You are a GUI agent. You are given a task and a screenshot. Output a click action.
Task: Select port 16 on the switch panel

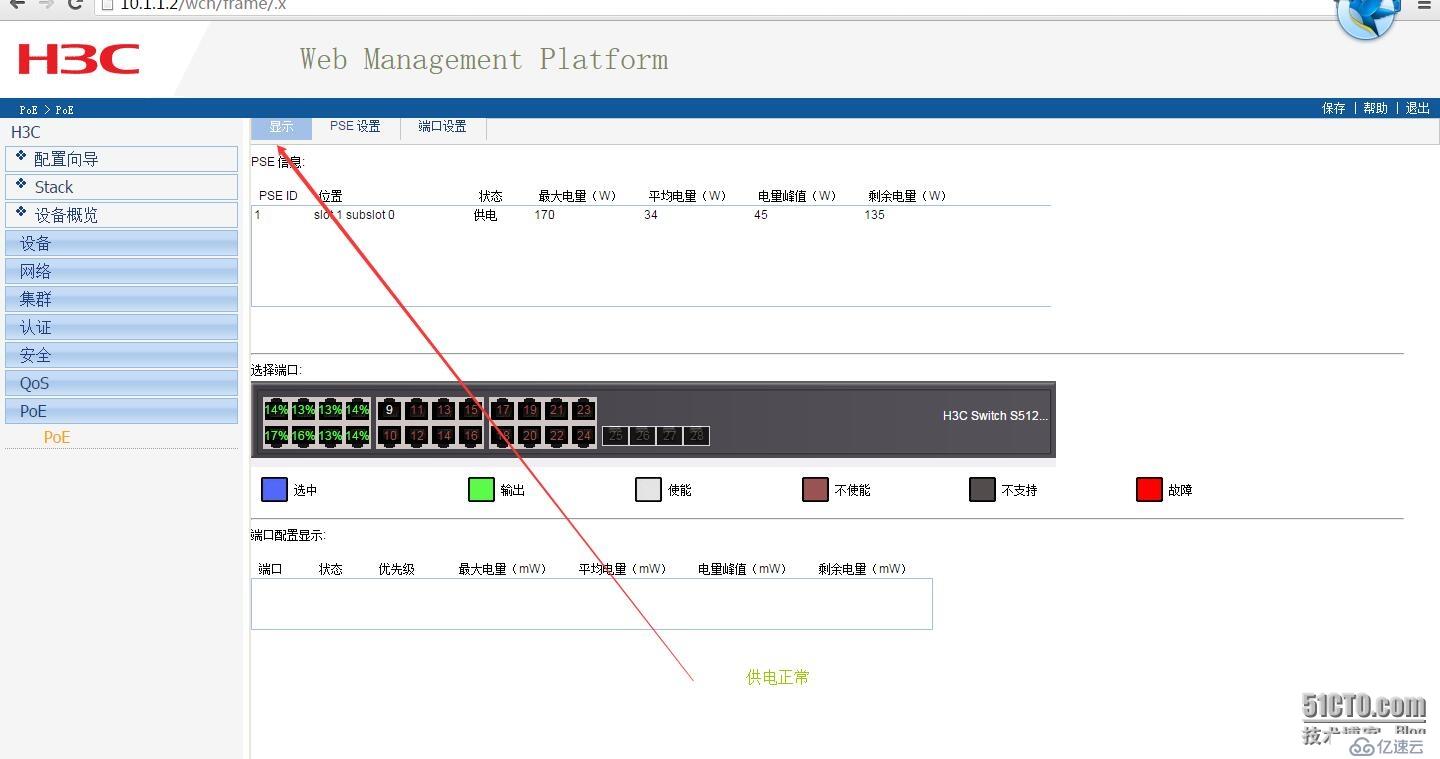[471, 436]
